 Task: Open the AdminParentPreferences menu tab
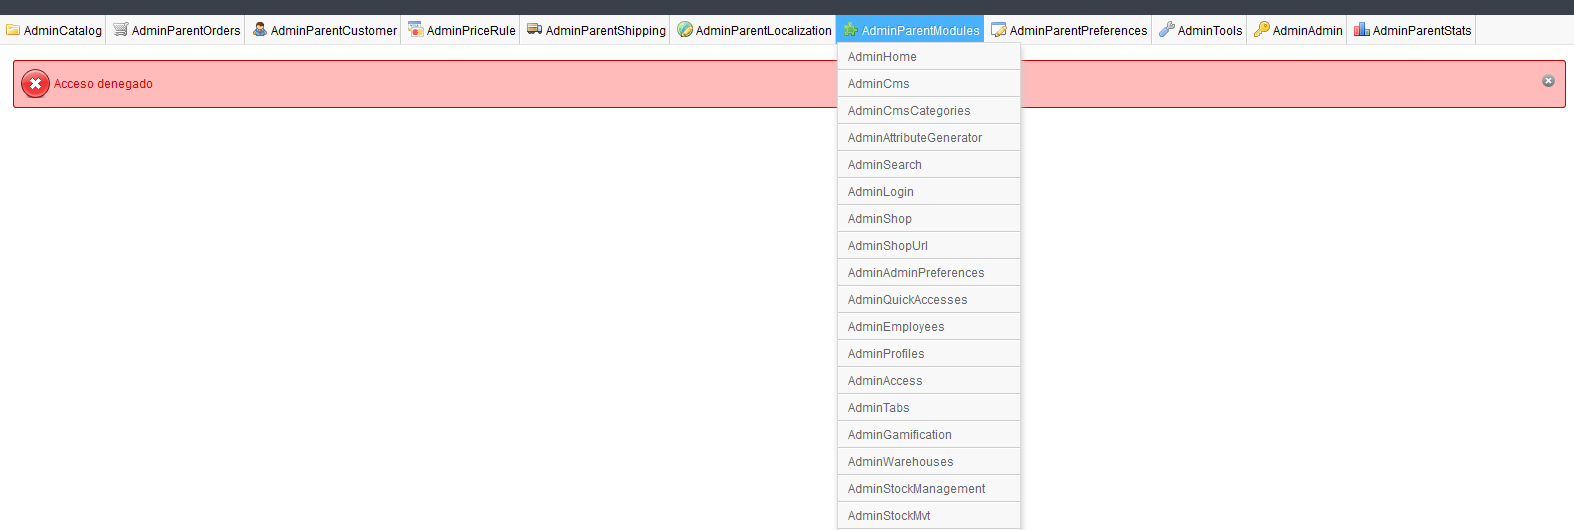pos(1069,30)
